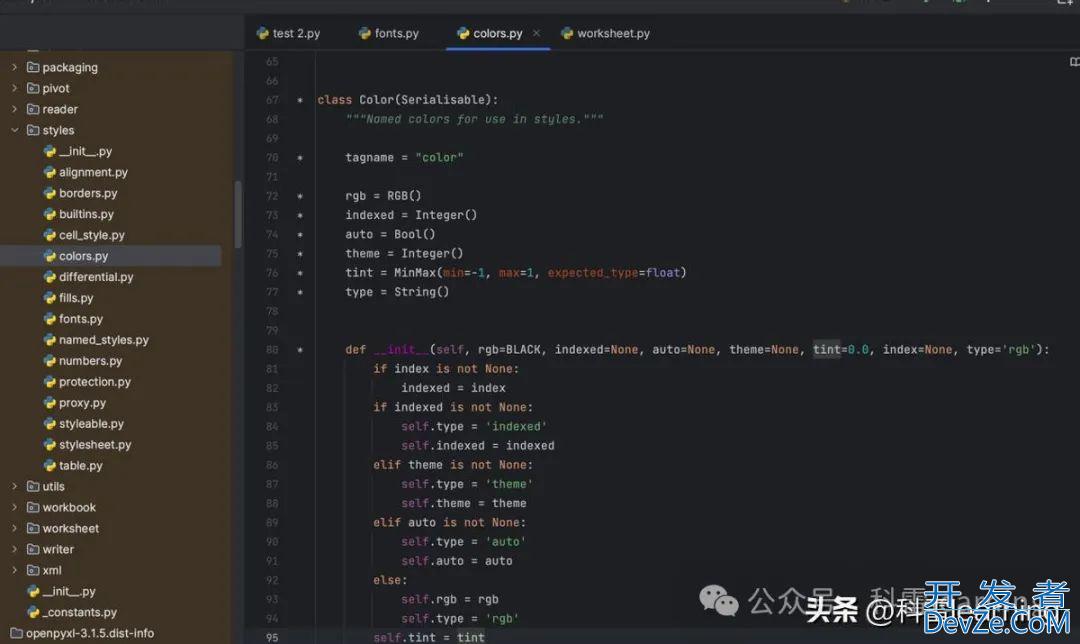Expand the pivot folder
This screenshot has width=1080, height=644.
pyautogui.click(x=14, y=88)
